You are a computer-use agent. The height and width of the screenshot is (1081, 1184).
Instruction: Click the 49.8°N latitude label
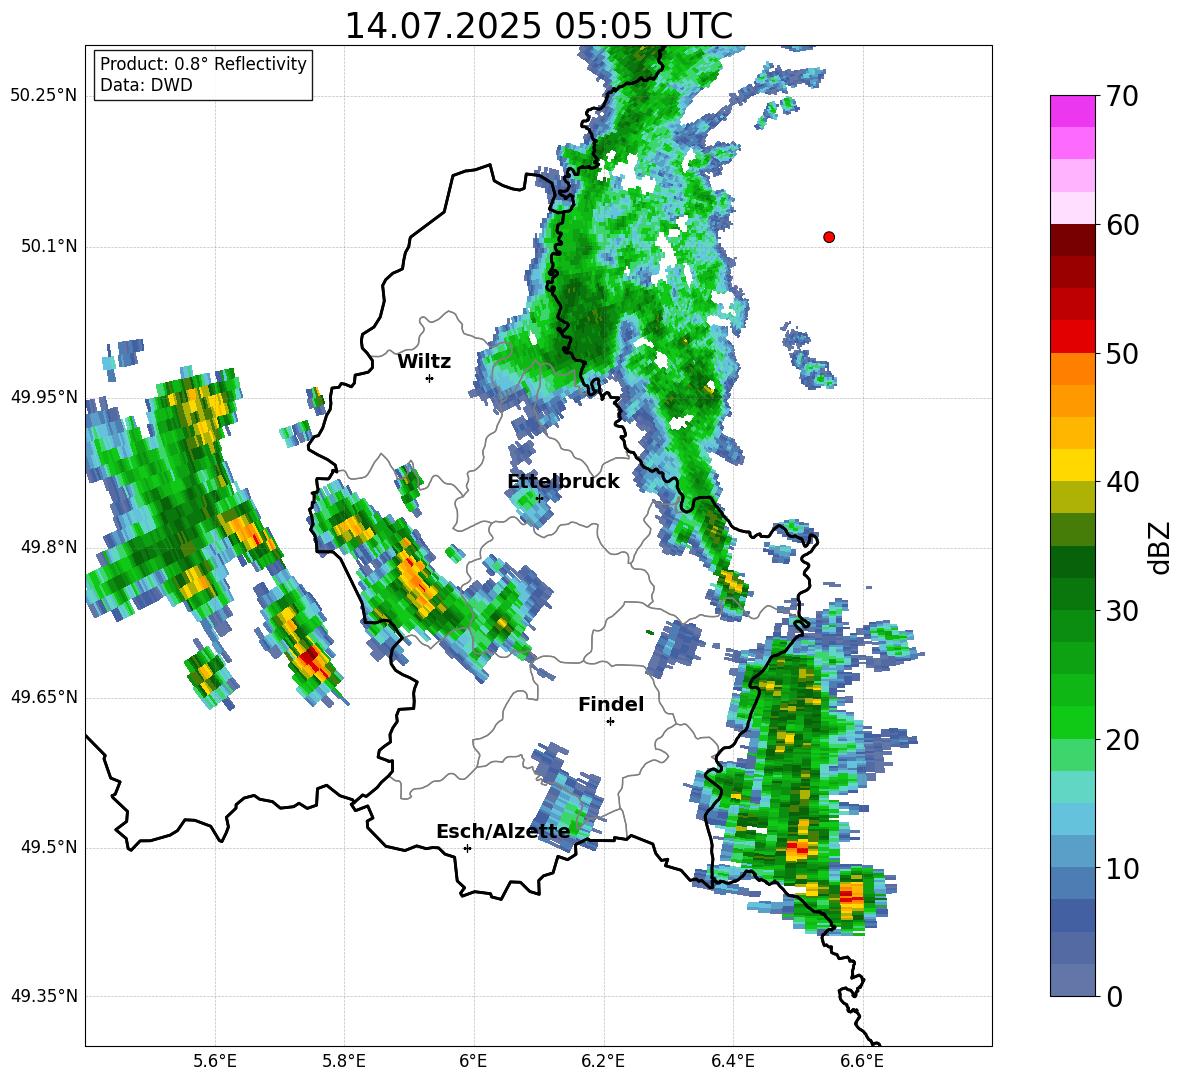point(49,547)
